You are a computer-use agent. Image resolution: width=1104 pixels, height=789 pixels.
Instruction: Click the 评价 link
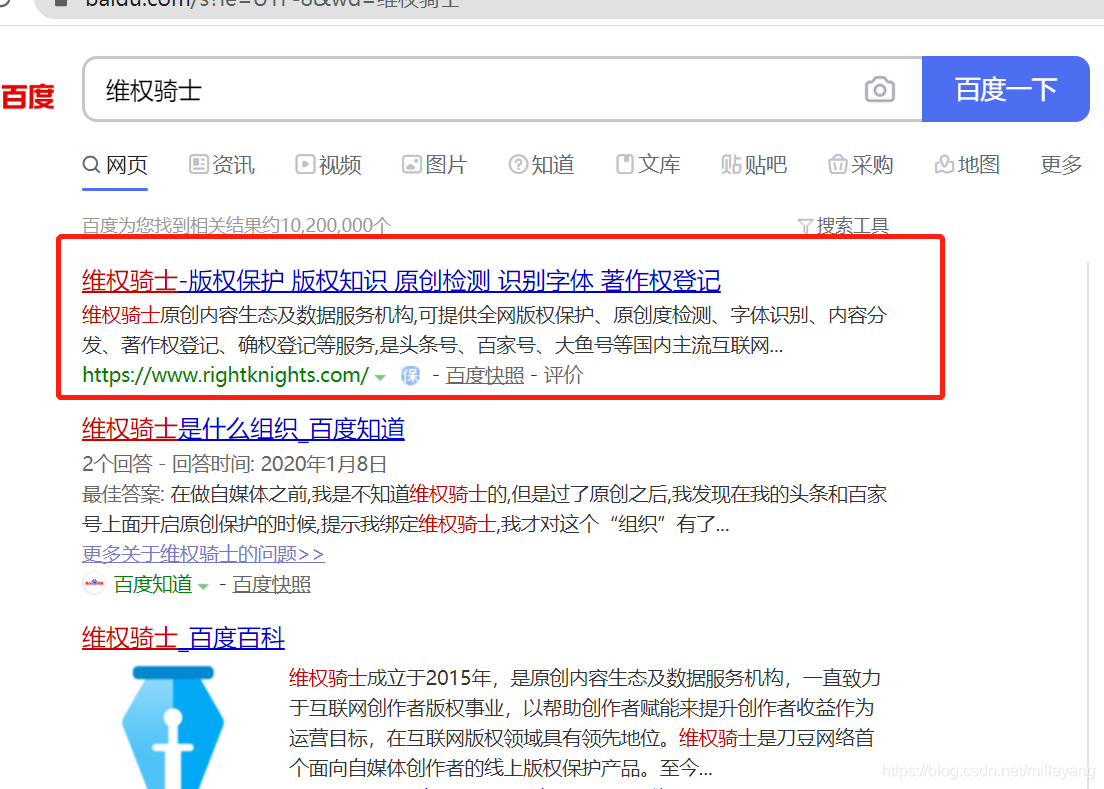pos(563,376)
